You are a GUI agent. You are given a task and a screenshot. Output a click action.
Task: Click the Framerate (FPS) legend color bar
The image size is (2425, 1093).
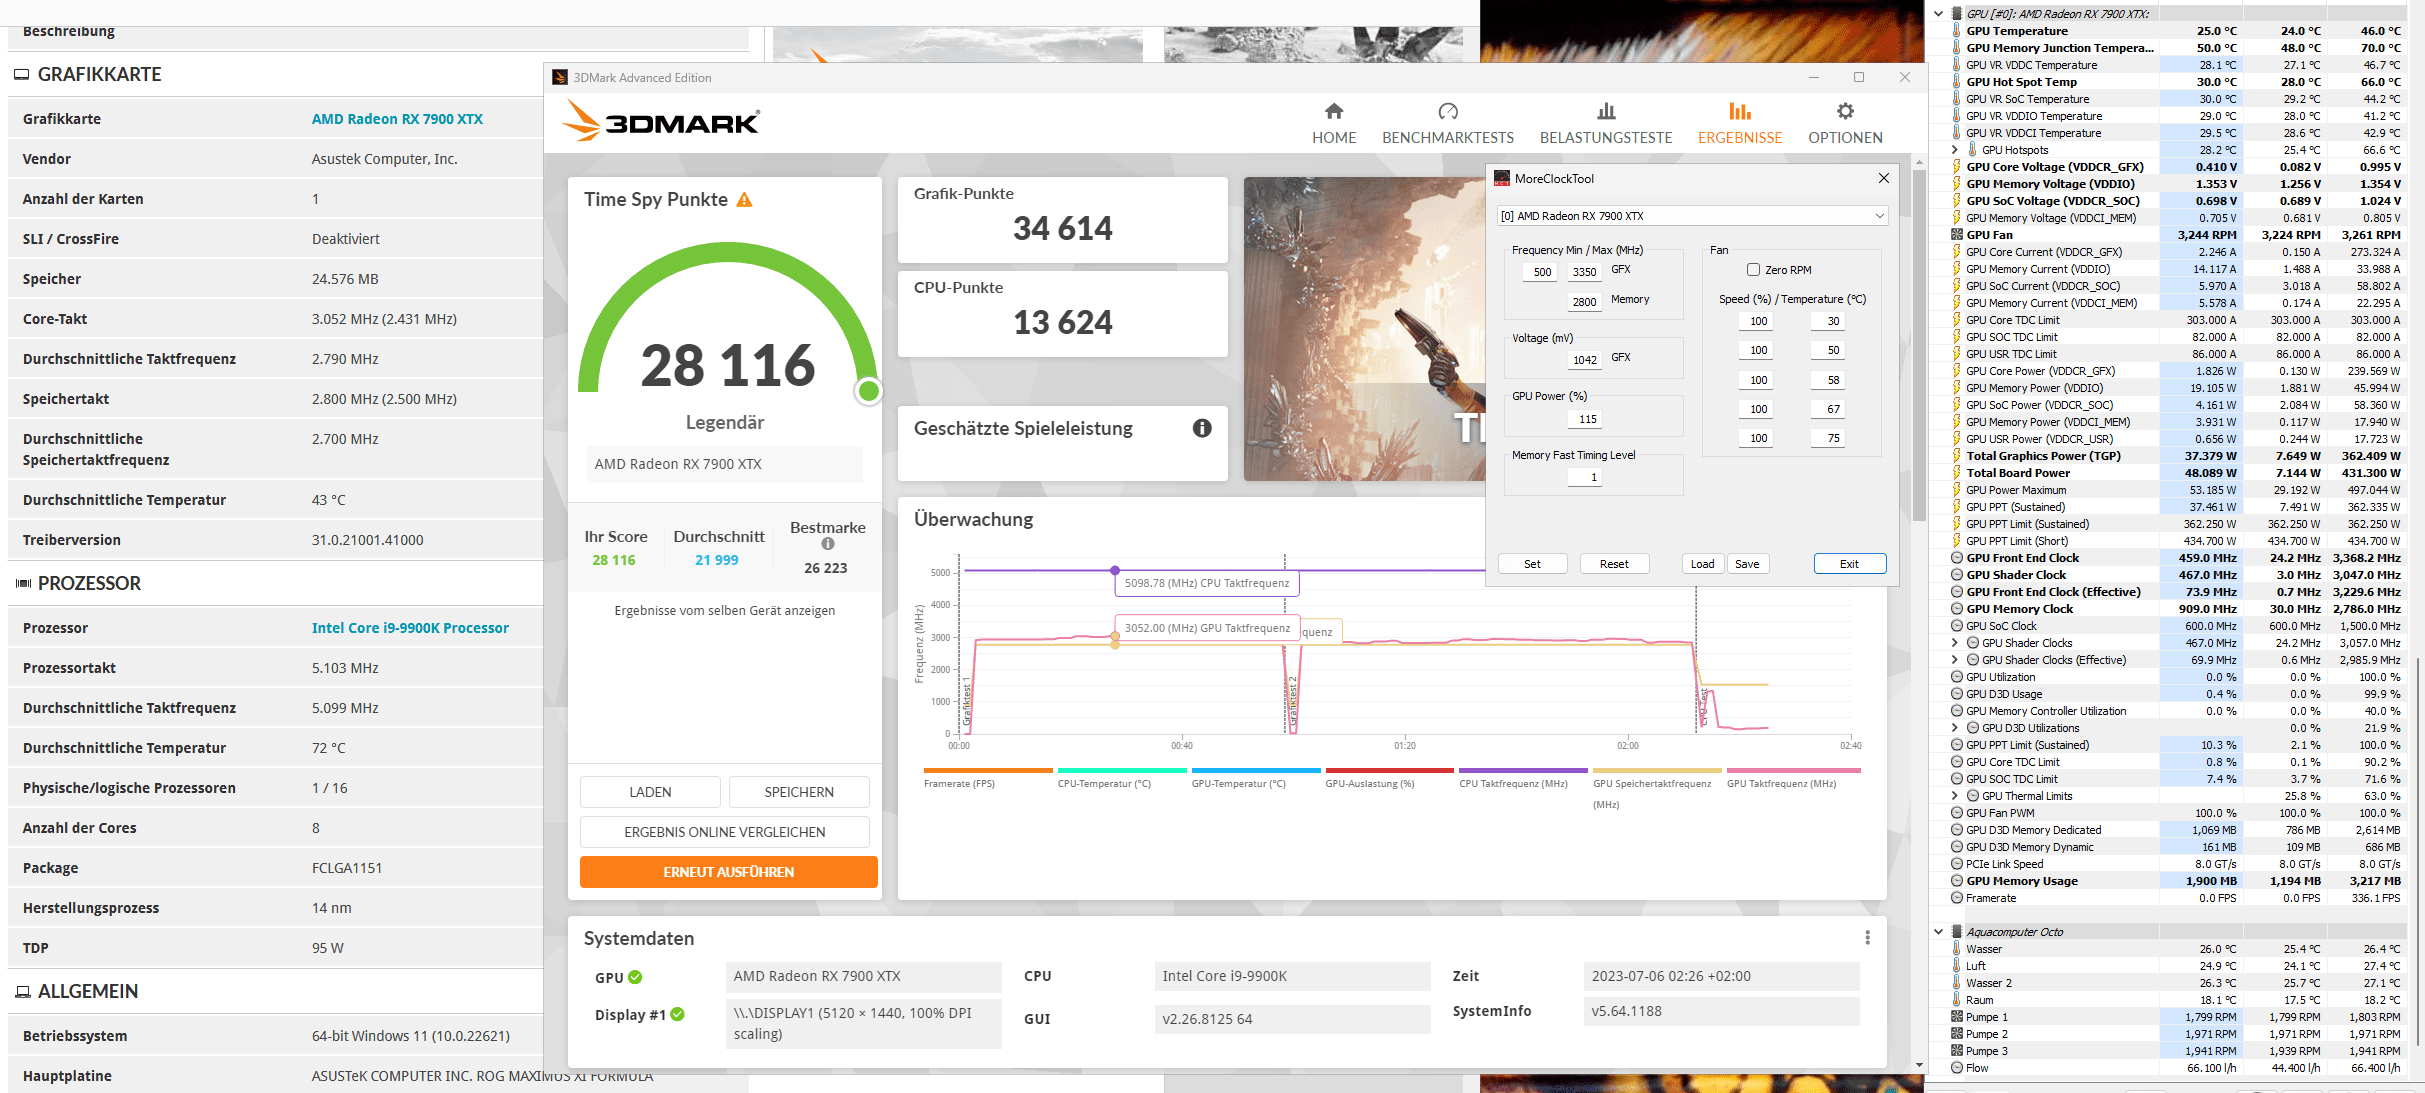tap(988, 770)
